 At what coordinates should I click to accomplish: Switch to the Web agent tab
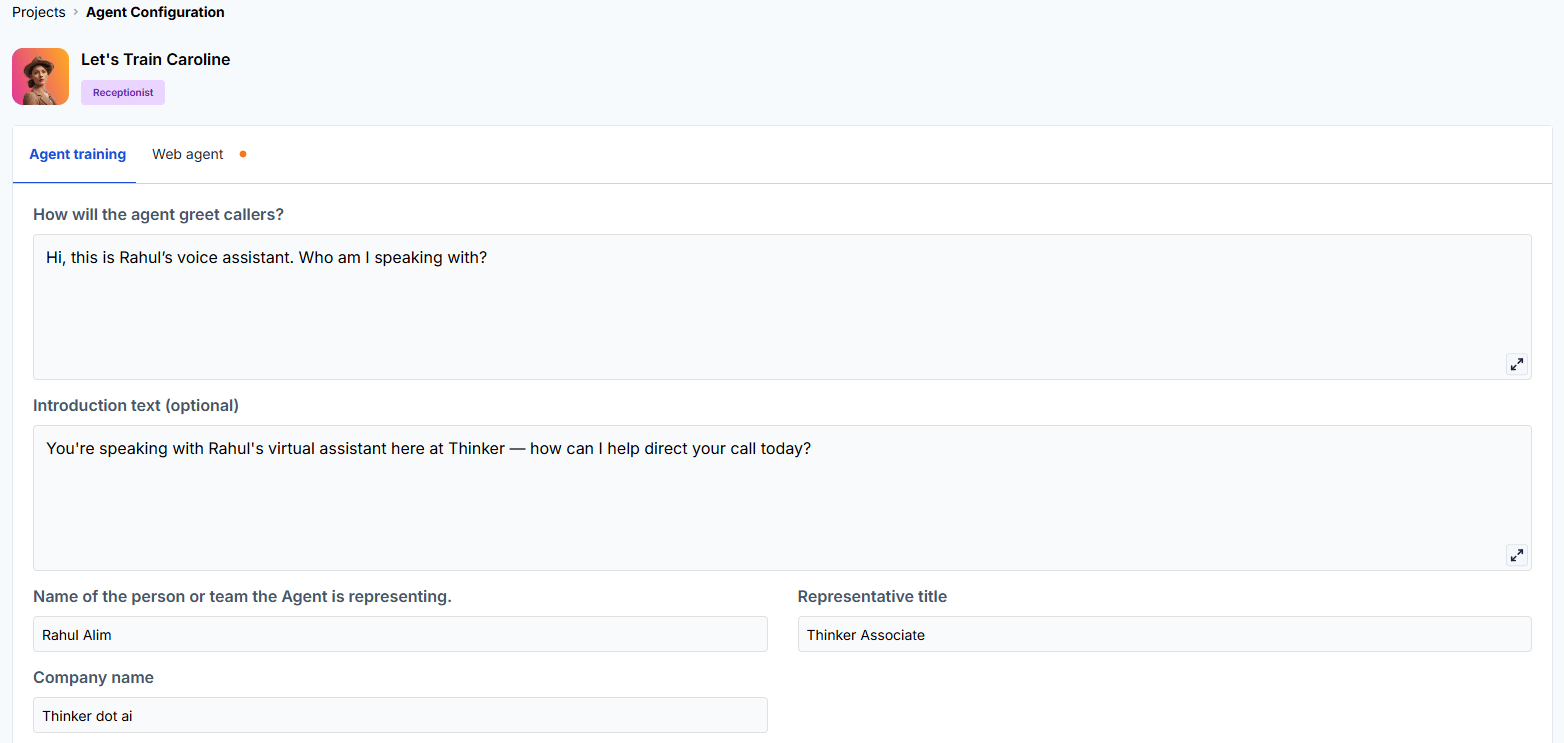[x=188, y=154]
